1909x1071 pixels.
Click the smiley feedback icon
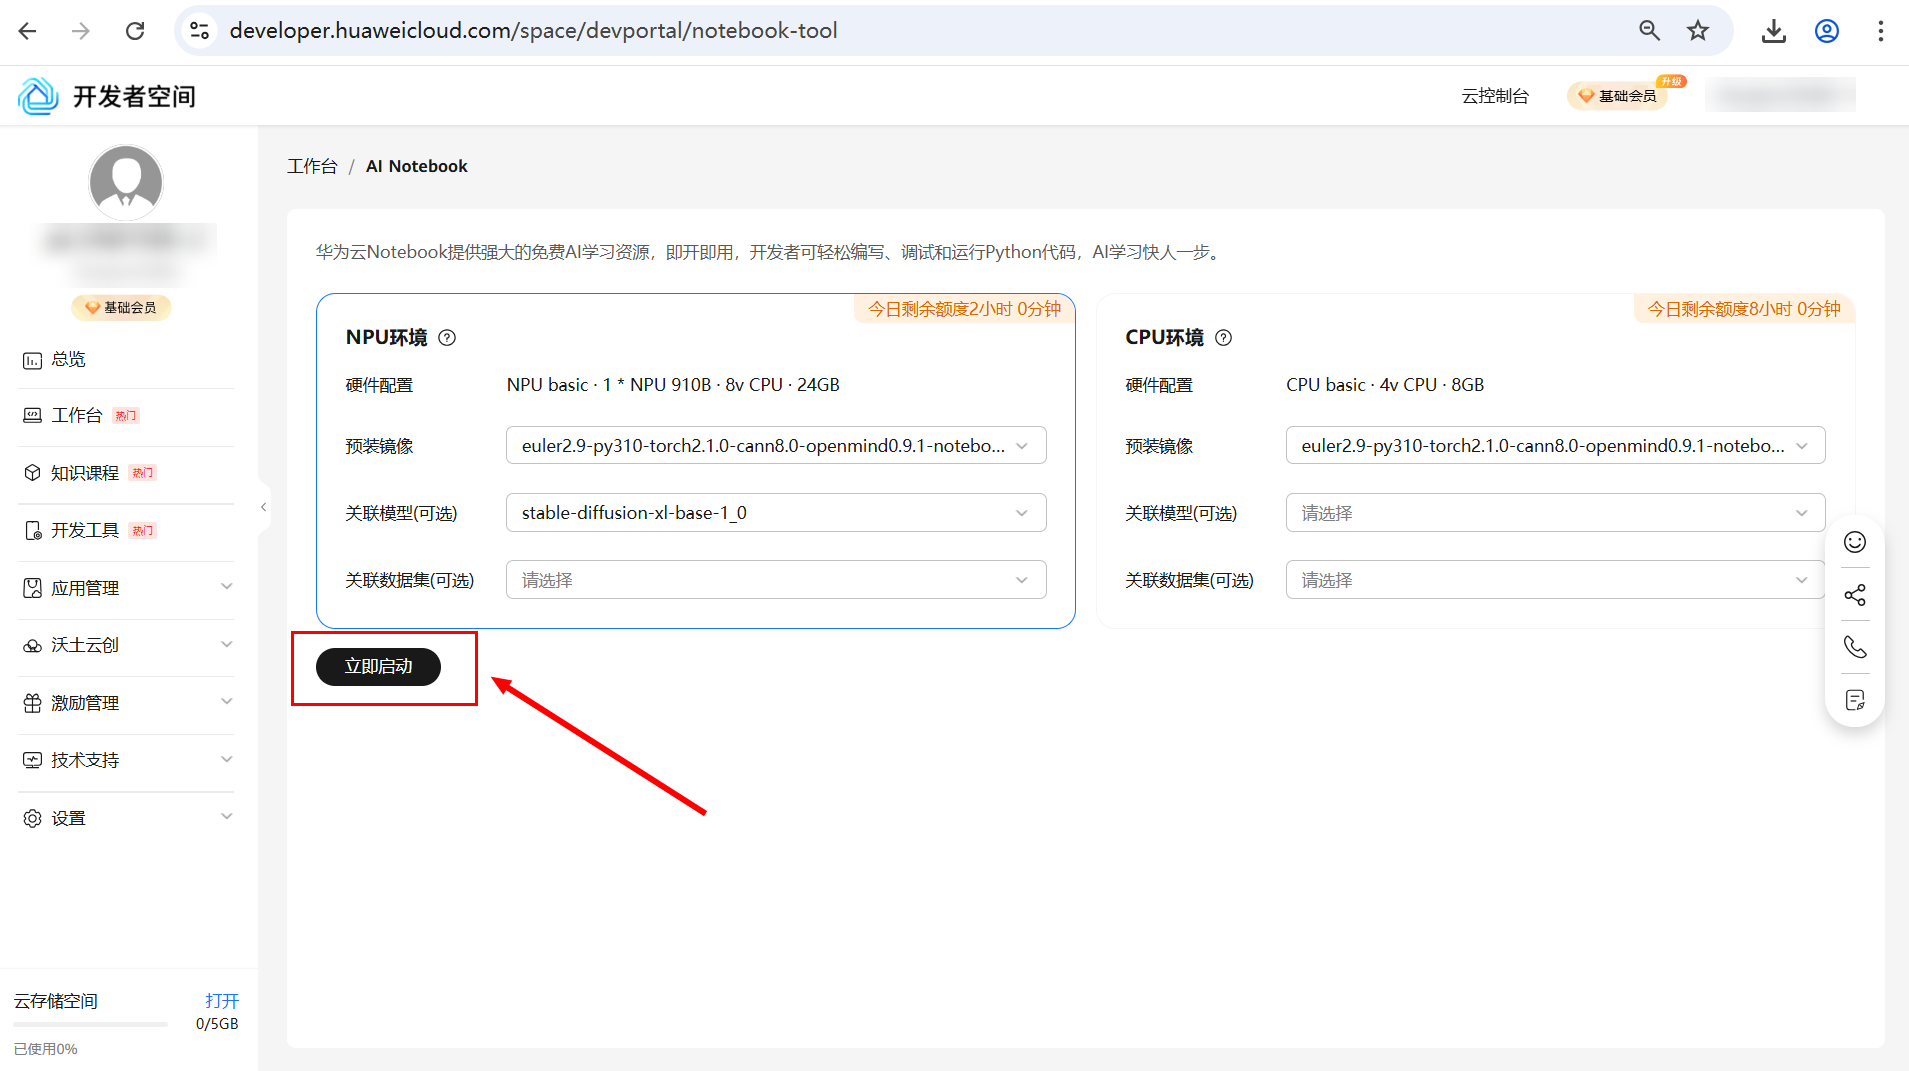(1855, 542)
